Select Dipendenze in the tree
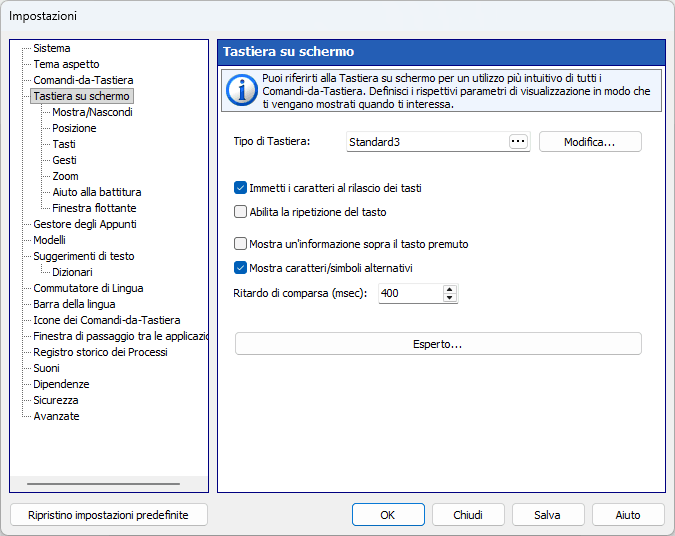The width and height of the screenshot is (675, 536). [61, 384]
